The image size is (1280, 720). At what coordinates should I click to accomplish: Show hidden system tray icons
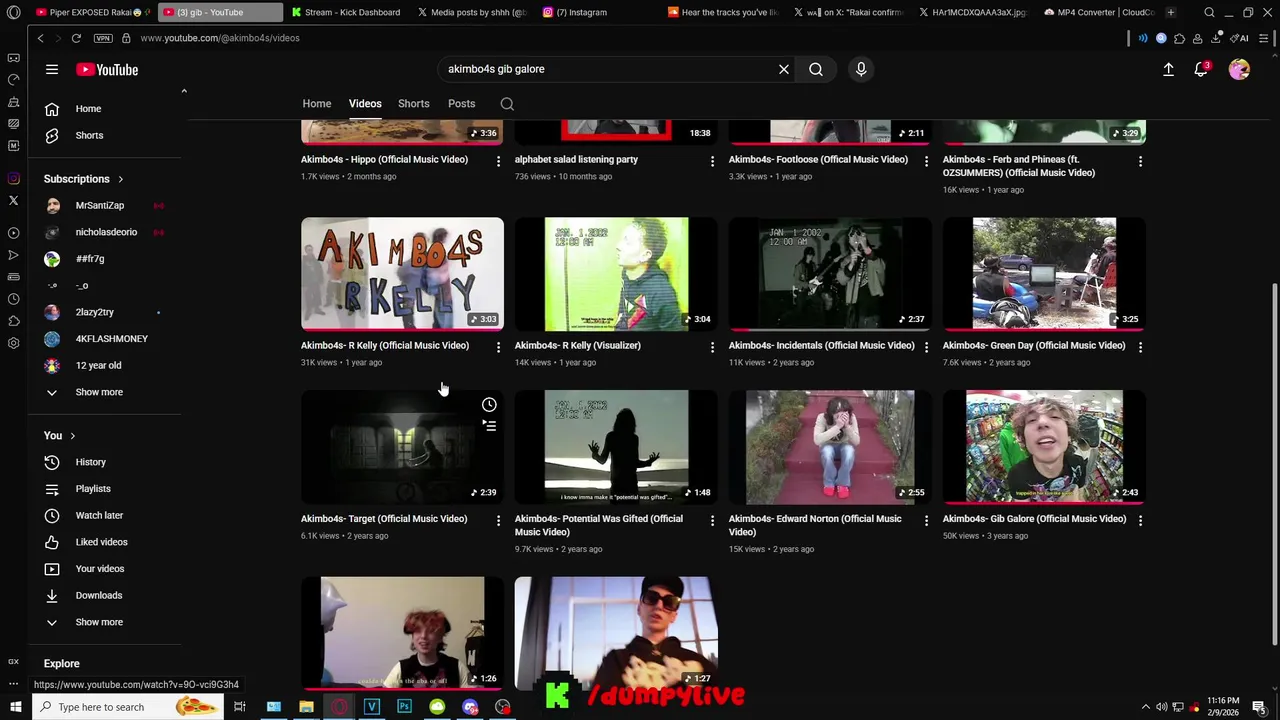pos(1146,707)
